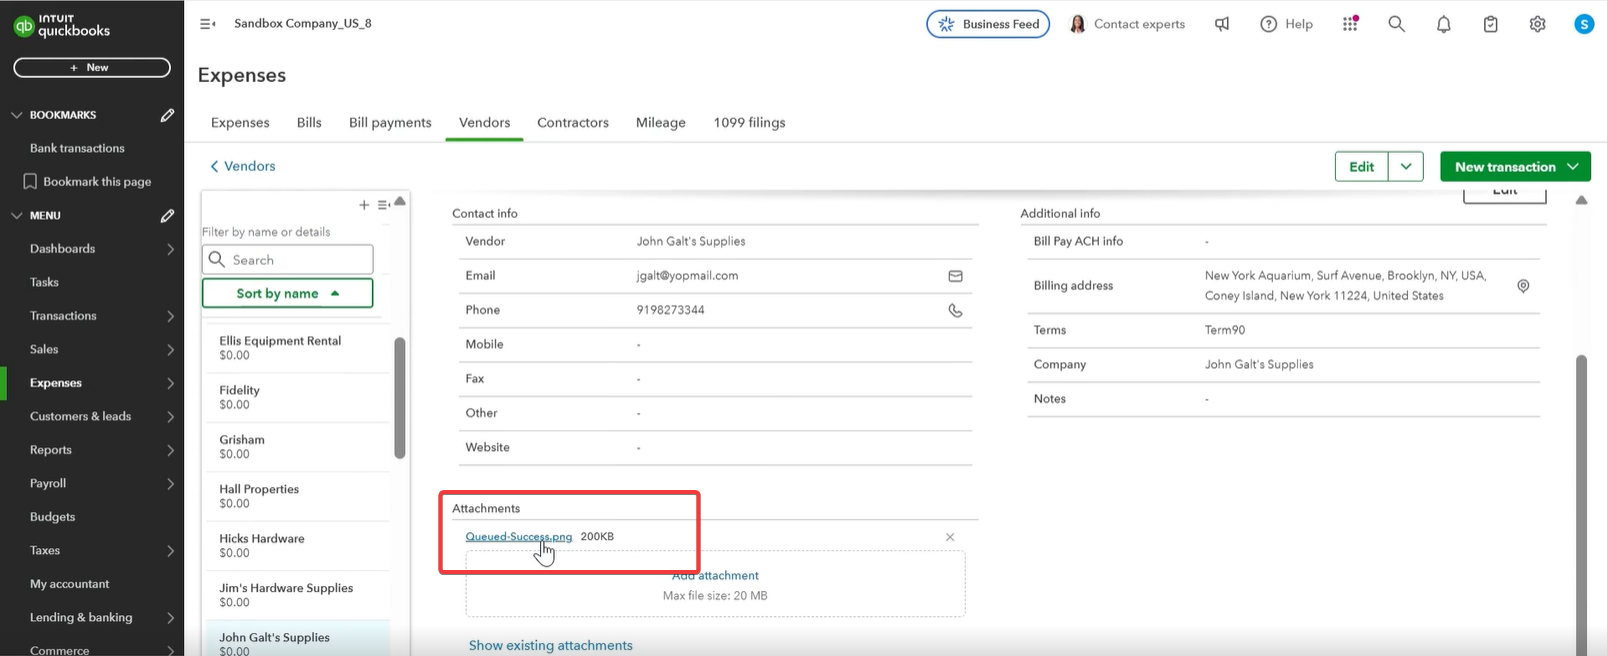Viewport: 1607px width, 656px height.
Task: Click the map pin icon by billing address
Action: 1523,286
